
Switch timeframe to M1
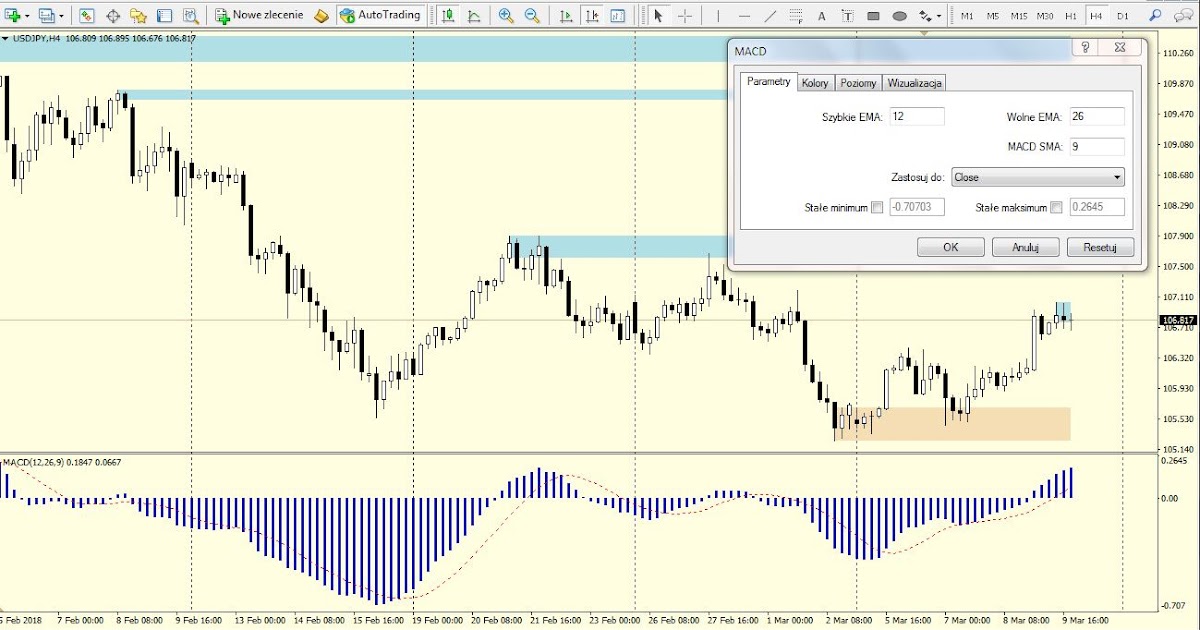967,16
